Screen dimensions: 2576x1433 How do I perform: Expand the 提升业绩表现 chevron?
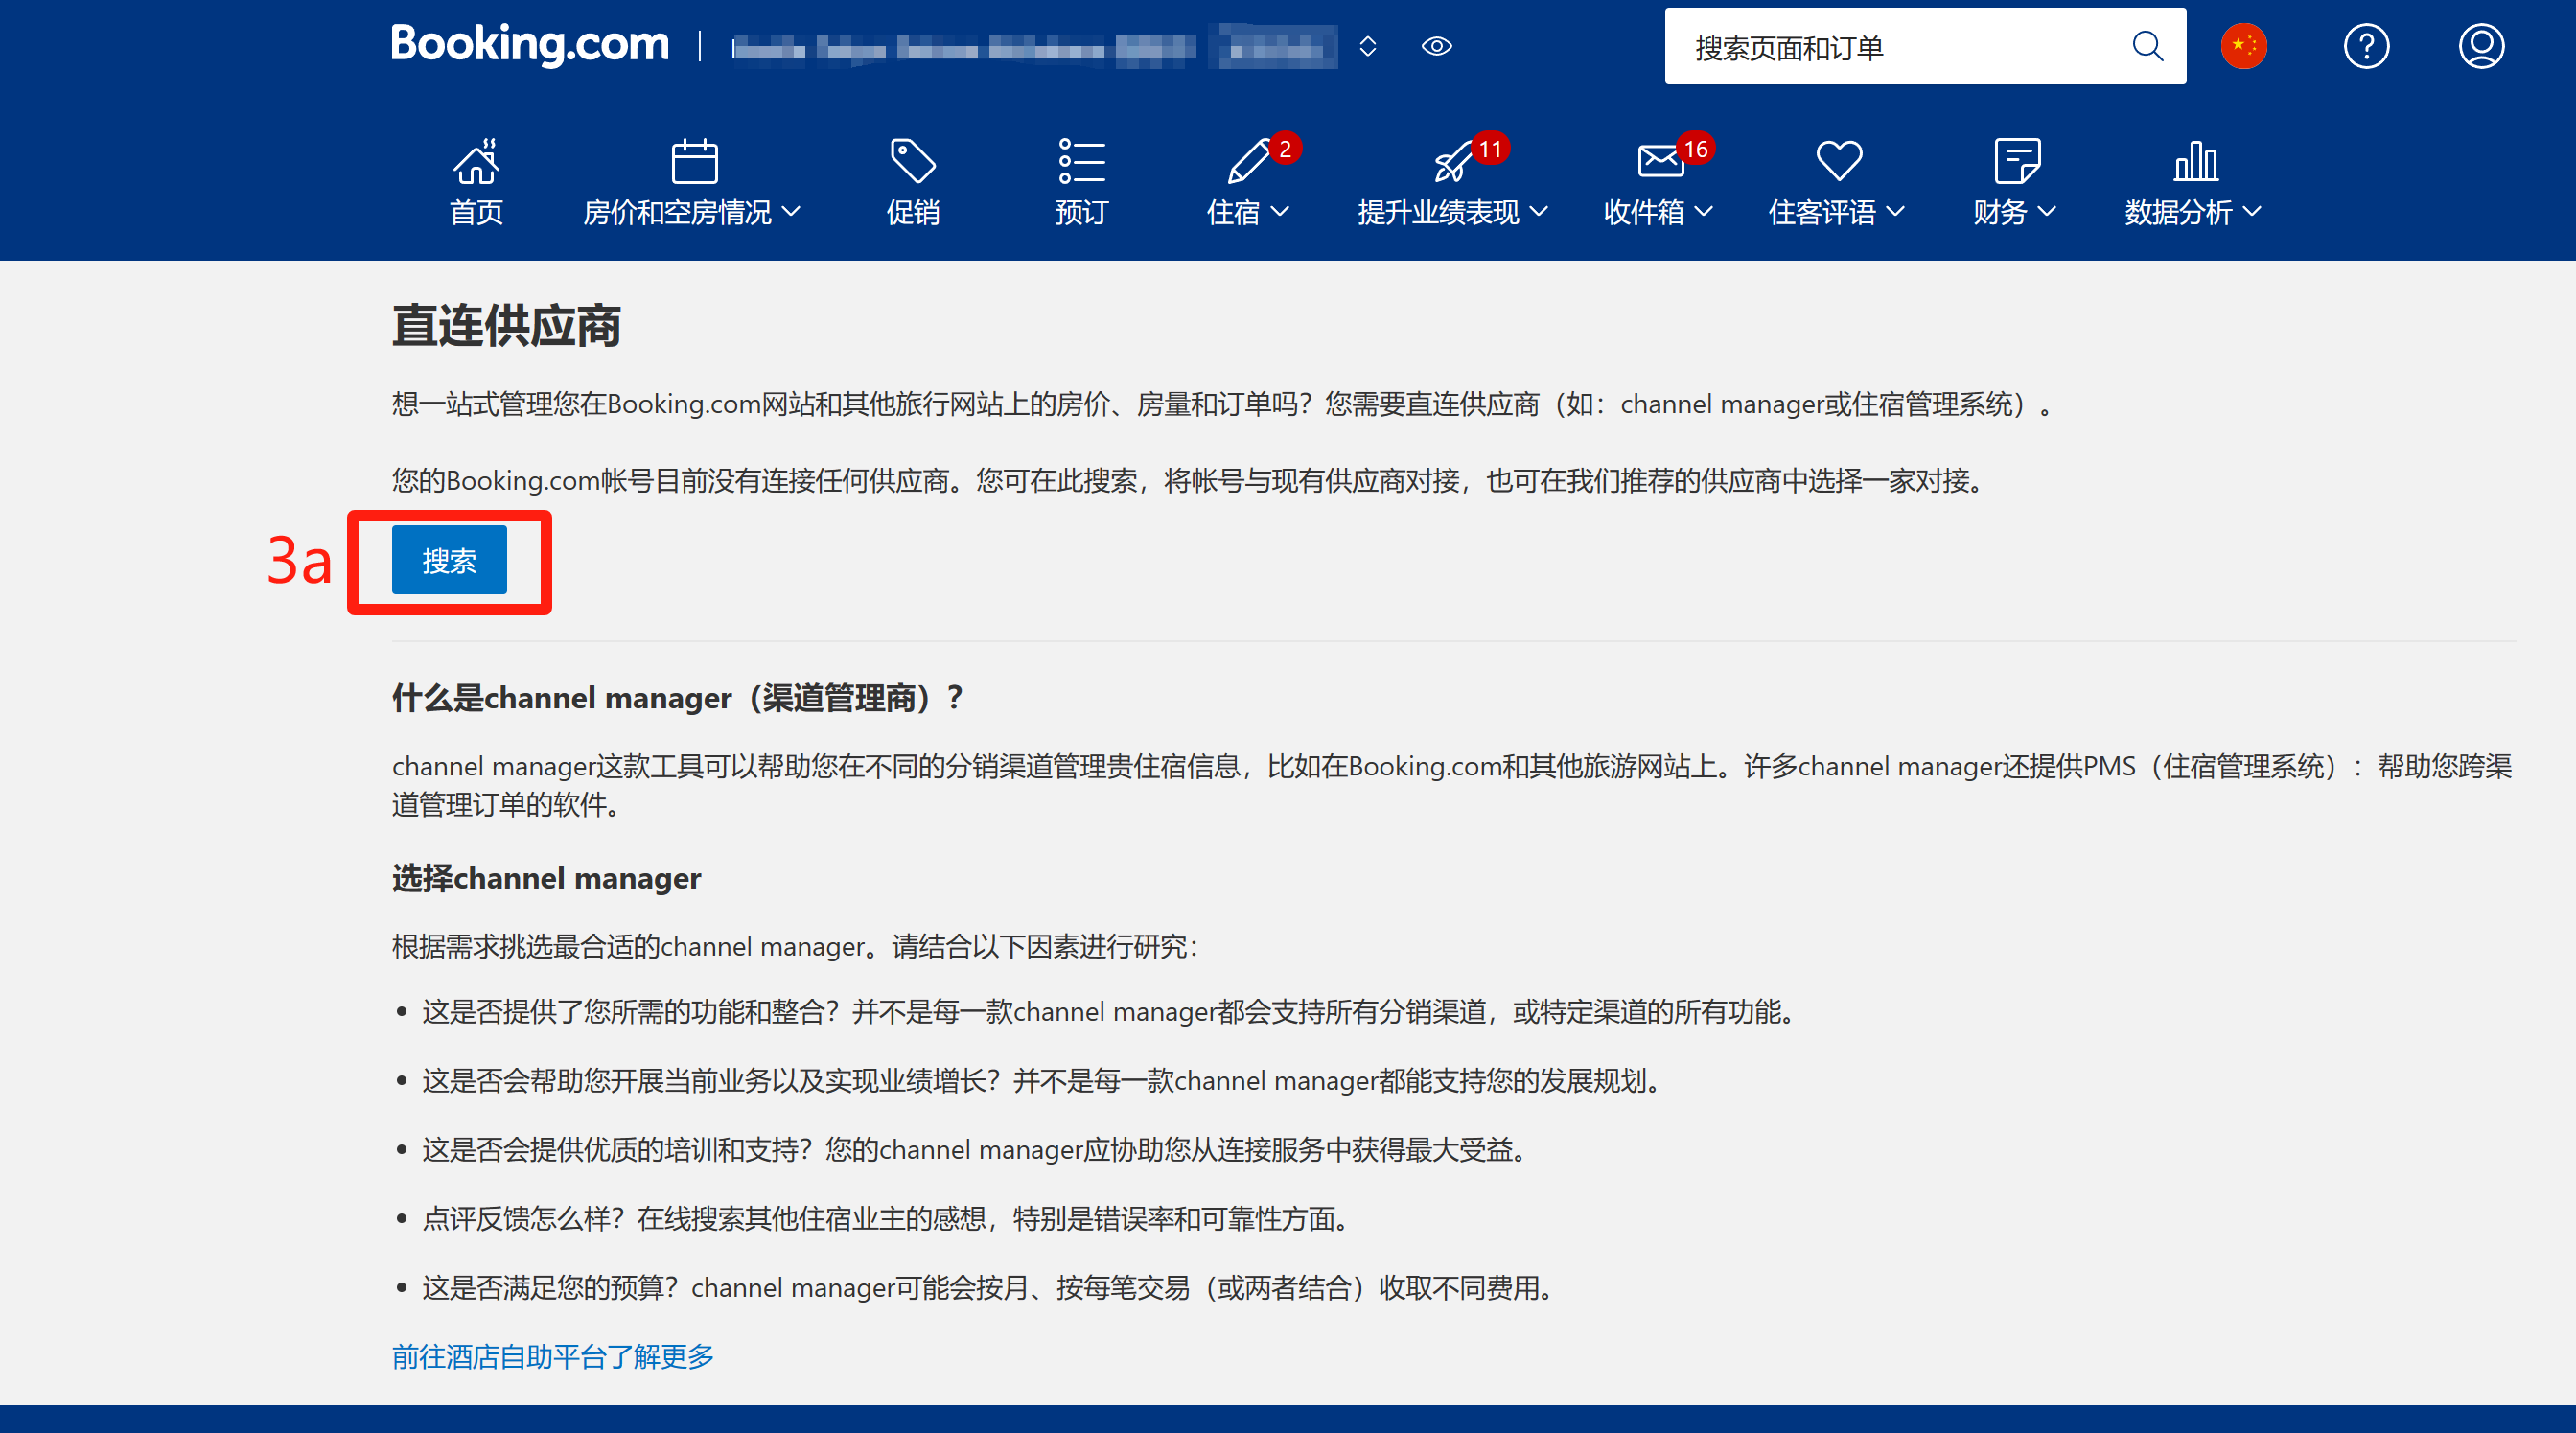[1539, 211]
